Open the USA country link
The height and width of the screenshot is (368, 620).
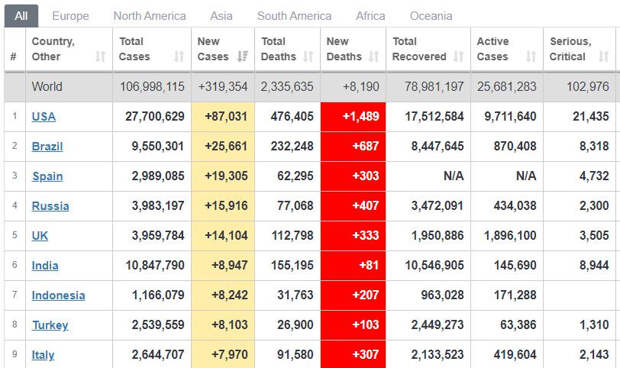point(43,117)
